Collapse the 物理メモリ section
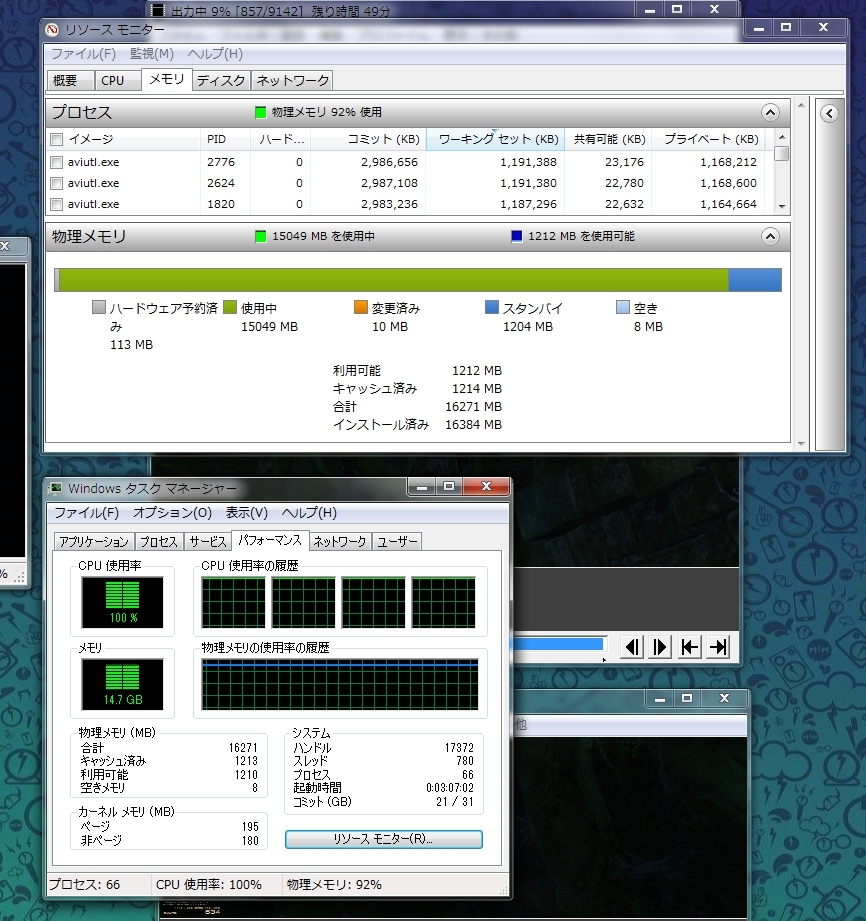Viewport: 866px width, 921px height. pyautogui.click(x=769, y=237)
